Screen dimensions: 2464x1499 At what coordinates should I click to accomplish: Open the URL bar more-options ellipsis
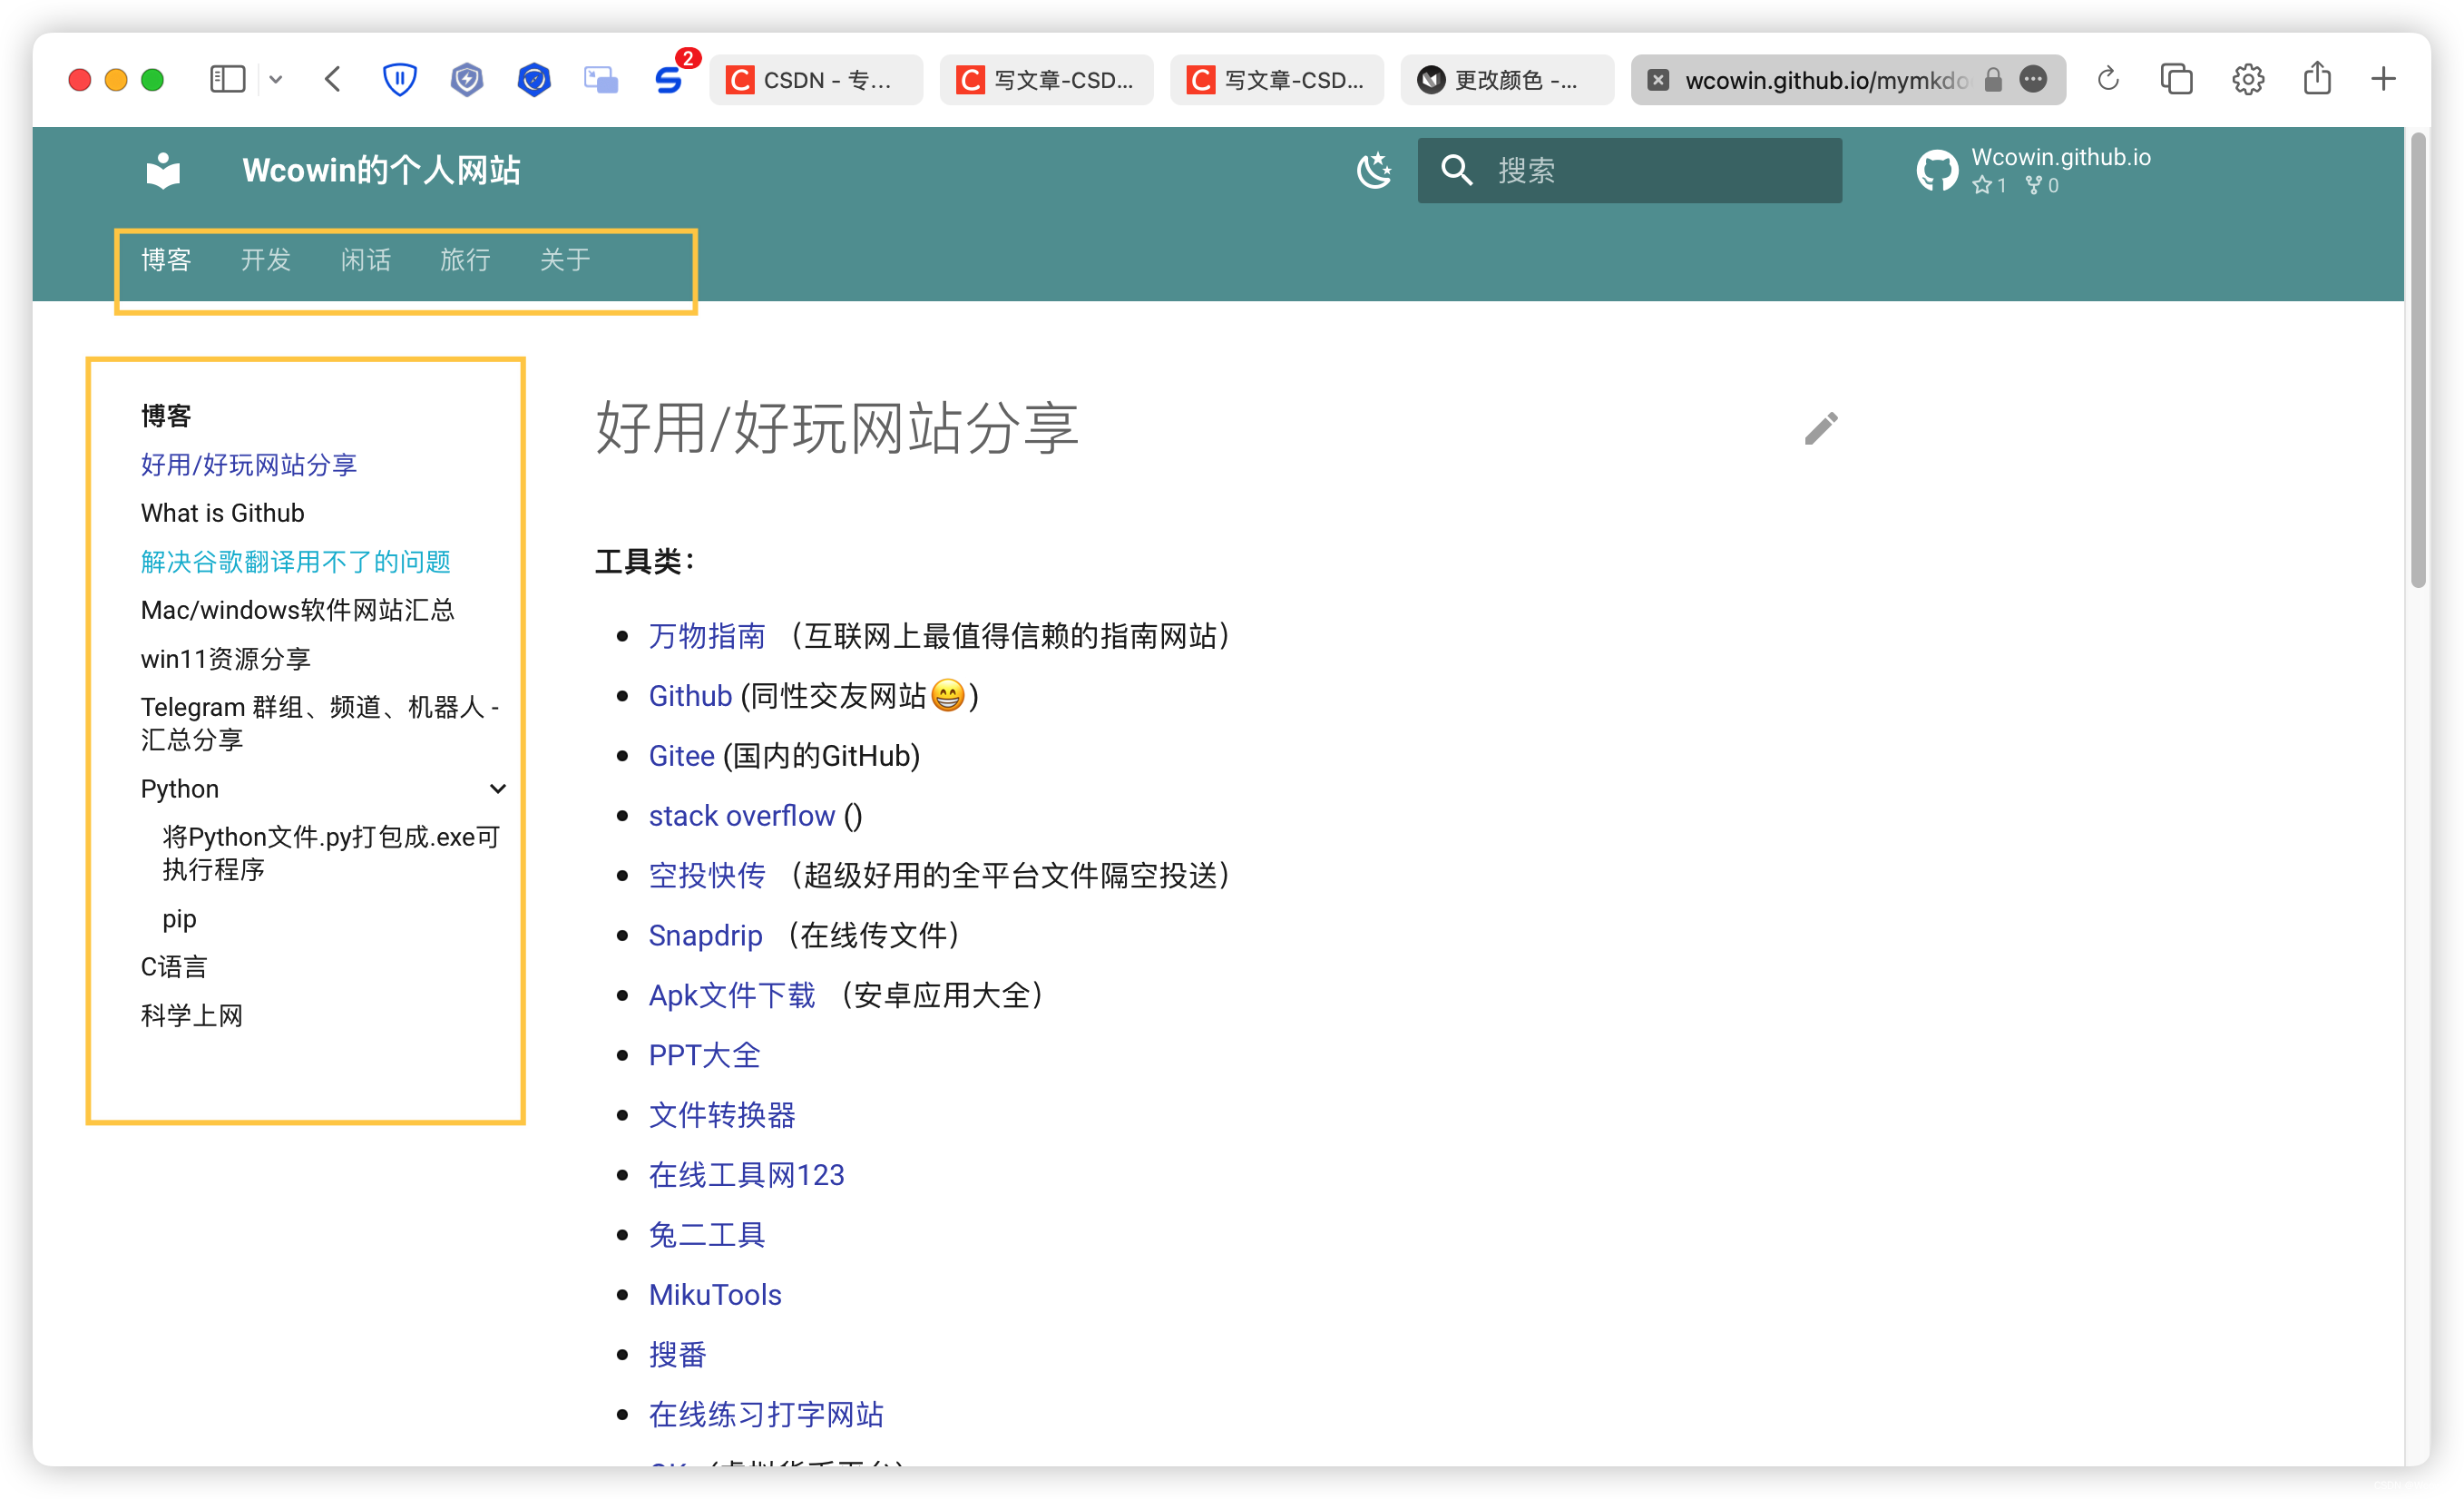tap(2033, 80)
